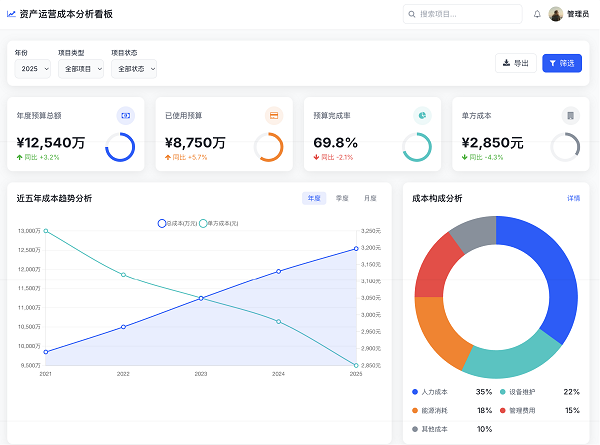Click the green 同比 +3.2% indicator
This screenshot has width=600, height=445.
(38, 157)
